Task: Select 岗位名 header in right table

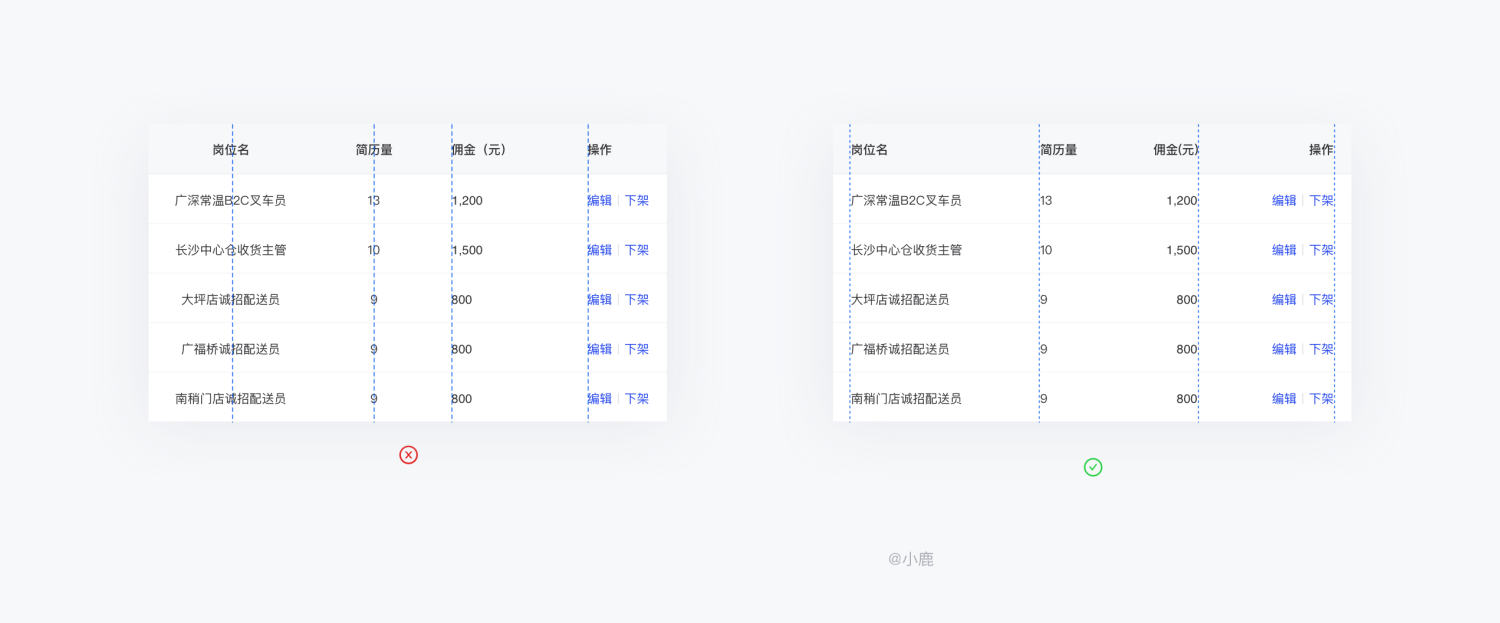Action: [x=869, y=150]
